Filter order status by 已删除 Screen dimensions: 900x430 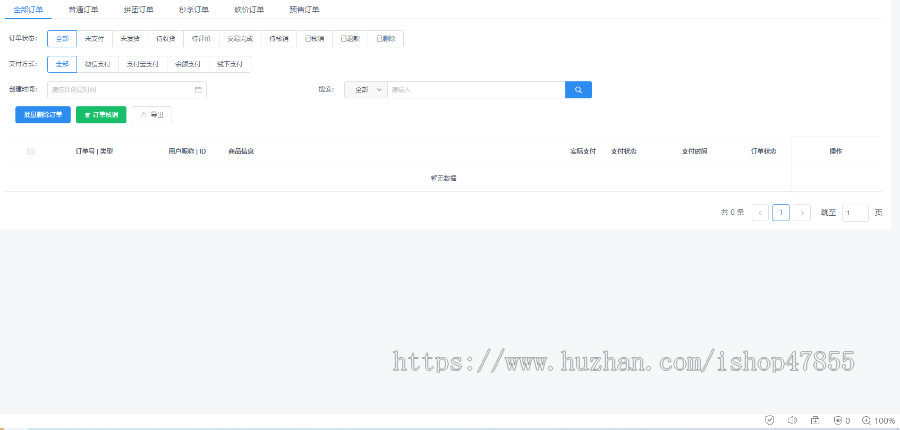385,38
